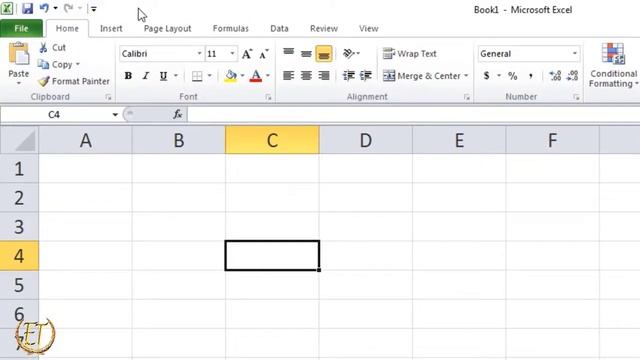The image size is (640, 360).
Task: Open Conditional Formatting menu
Action: (x=613, y=65)
